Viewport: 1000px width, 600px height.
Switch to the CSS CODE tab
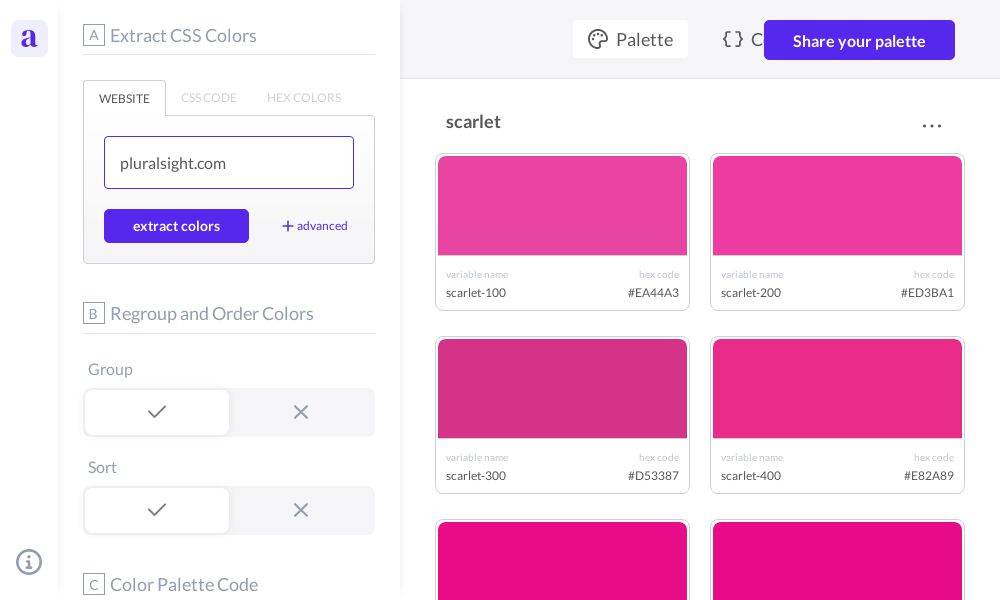coord(209,98)
